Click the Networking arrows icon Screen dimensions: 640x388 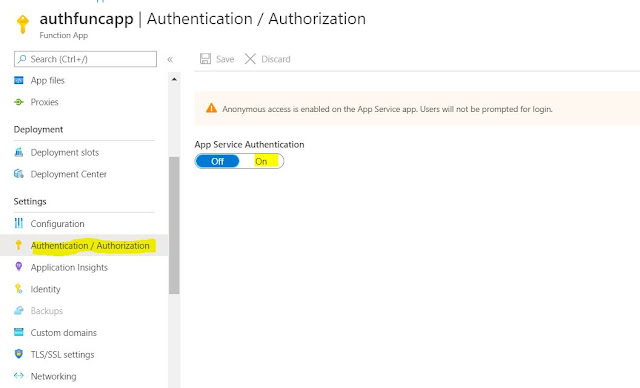coord(19,376)
